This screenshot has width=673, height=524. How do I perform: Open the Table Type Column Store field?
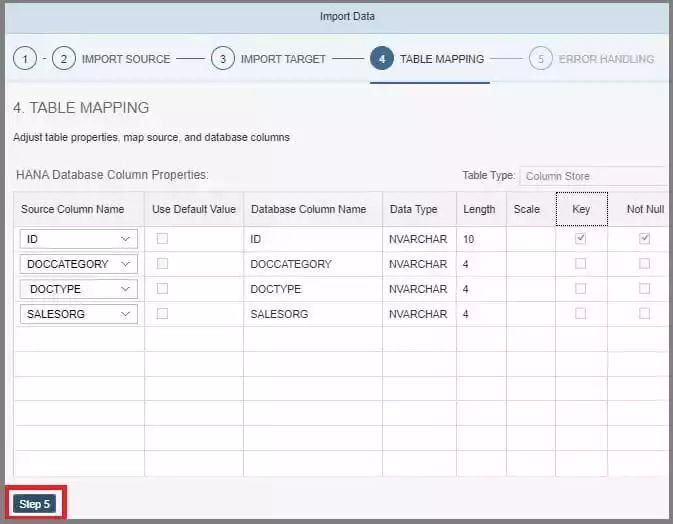[x=594, y=176]
